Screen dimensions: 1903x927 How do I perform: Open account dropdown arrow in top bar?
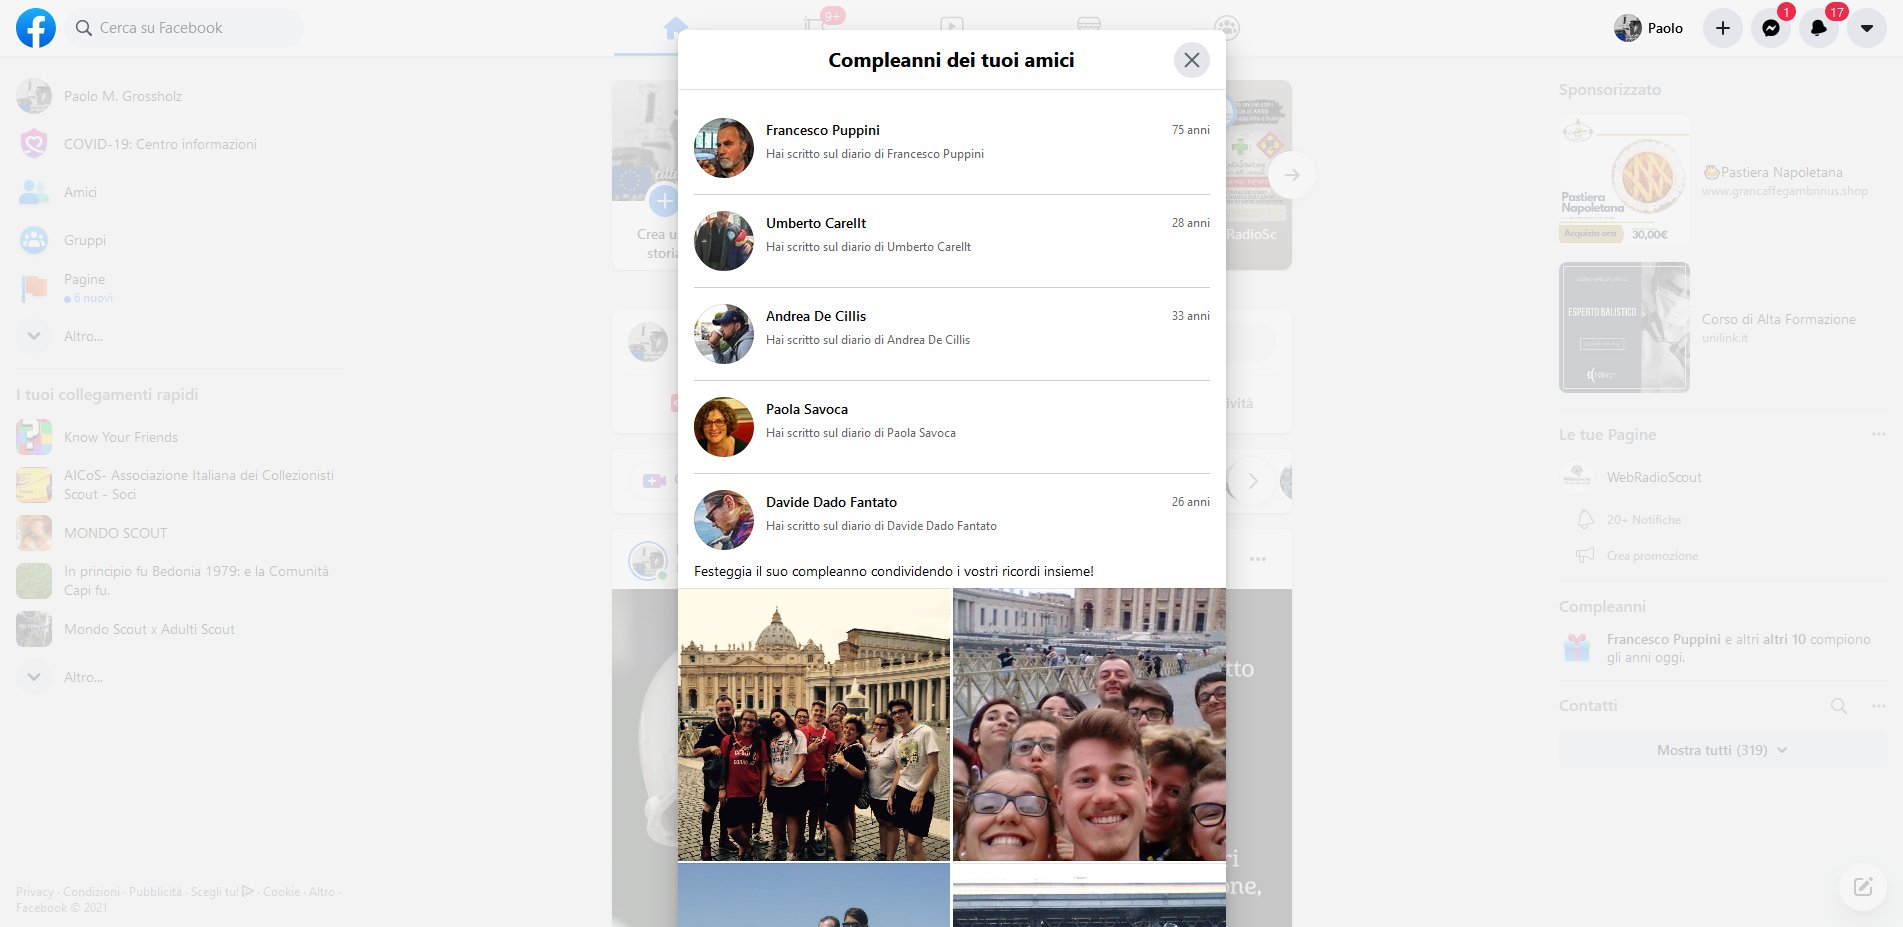tap(1867, 28)
